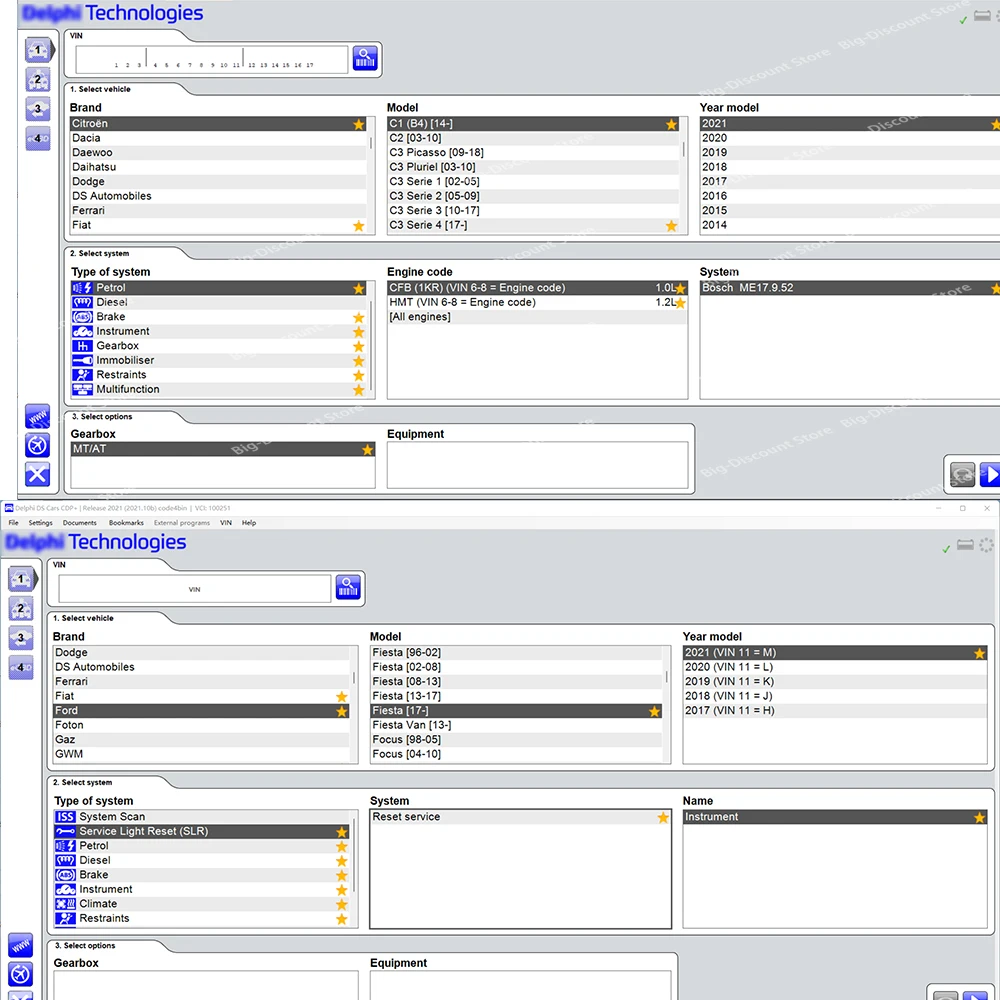Choose model C3 Picasso [09-18]
The width and height of the screenshot is (1000, 1000).
[534, 153]
